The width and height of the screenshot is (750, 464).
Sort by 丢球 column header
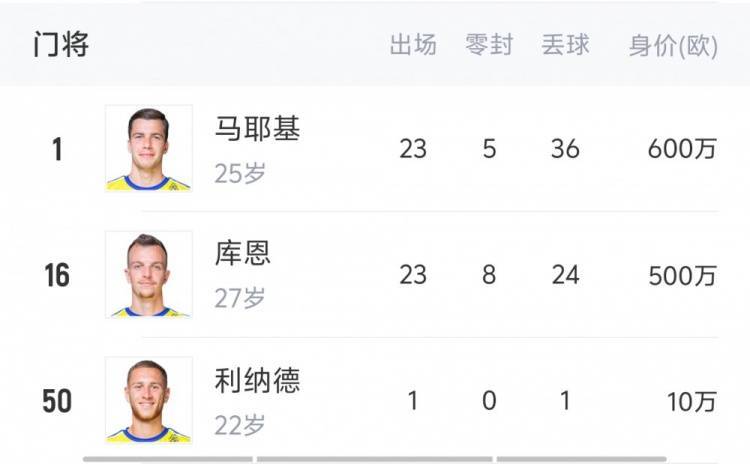565,46
